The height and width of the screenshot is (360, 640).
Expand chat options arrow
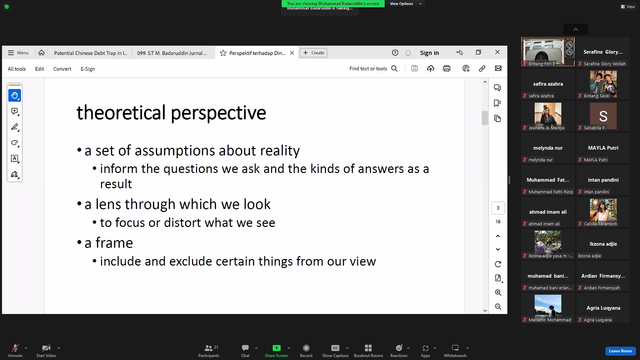(x=256, y=348)
